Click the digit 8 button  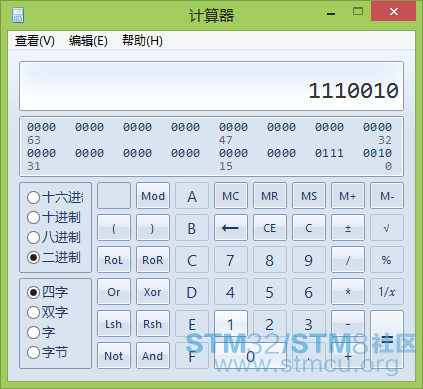[x=270, y=260]
